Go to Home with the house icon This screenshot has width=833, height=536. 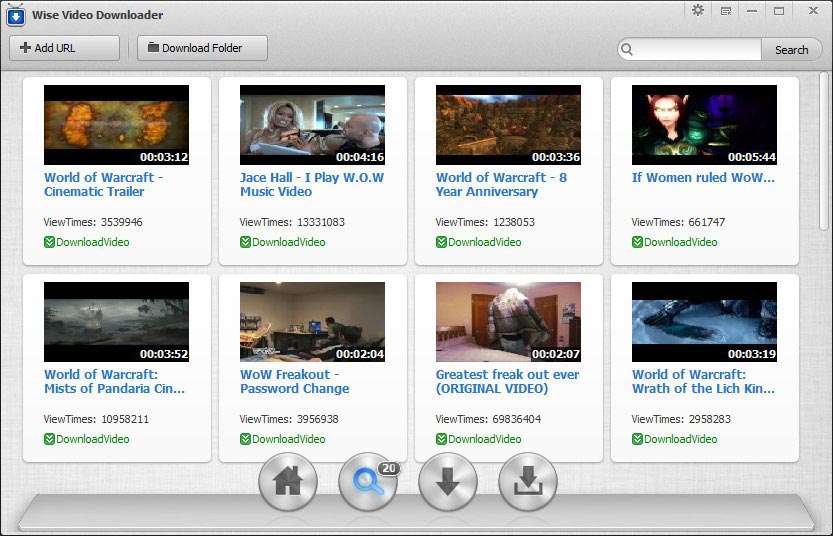click(x=287, y=482)
